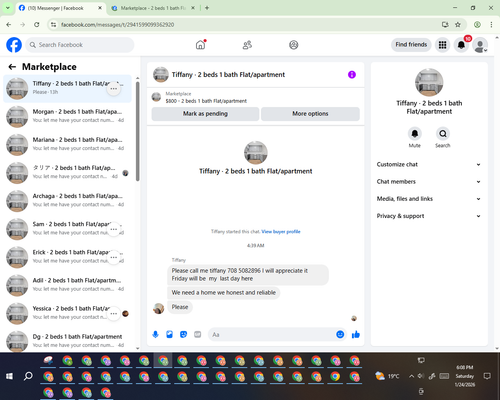Open the account profile menu
Viewport: 500px width, 400px height.
[x=480, y=45]
